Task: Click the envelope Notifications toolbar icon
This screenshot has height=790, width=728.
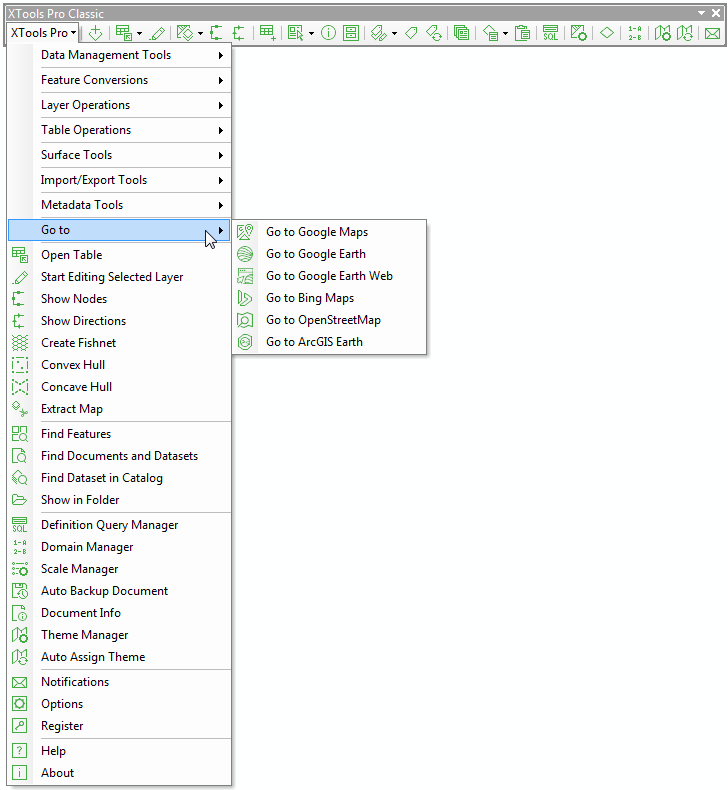Action: [x=712, y=34]
